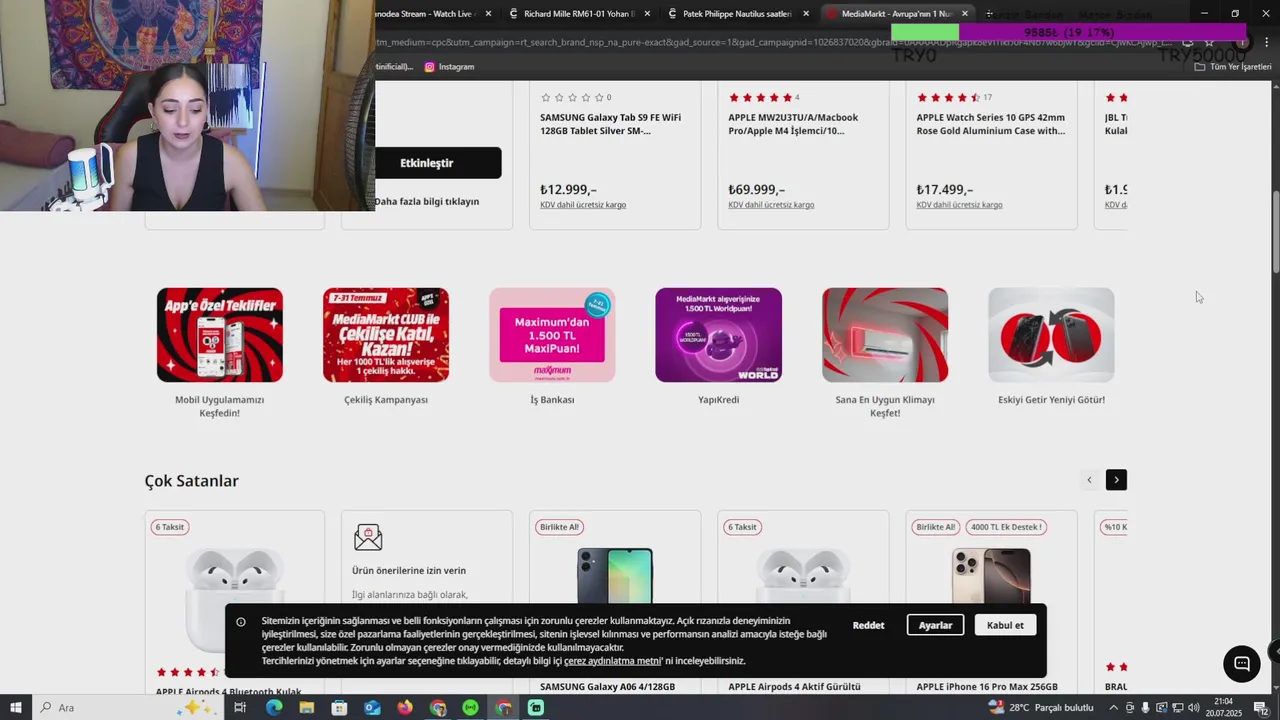Open SAMSUNG Galaxy Tab S9 FE product title
The width and height of the screenshot is (1280, 720).
610,124
